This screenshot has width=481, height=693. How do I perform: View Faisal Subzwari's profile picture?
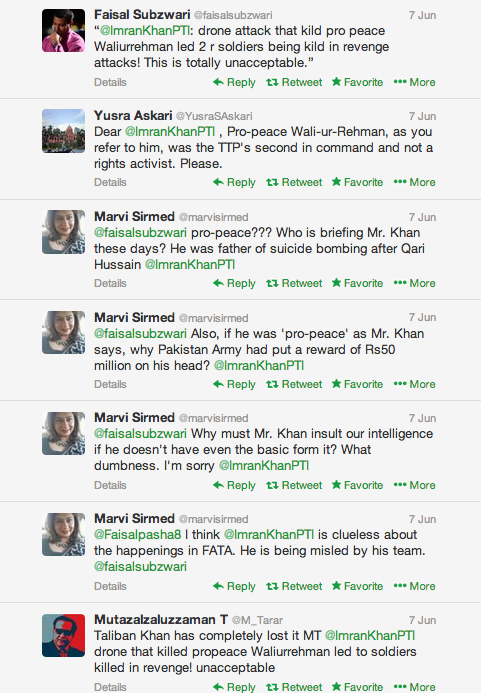tap(63, 30)
